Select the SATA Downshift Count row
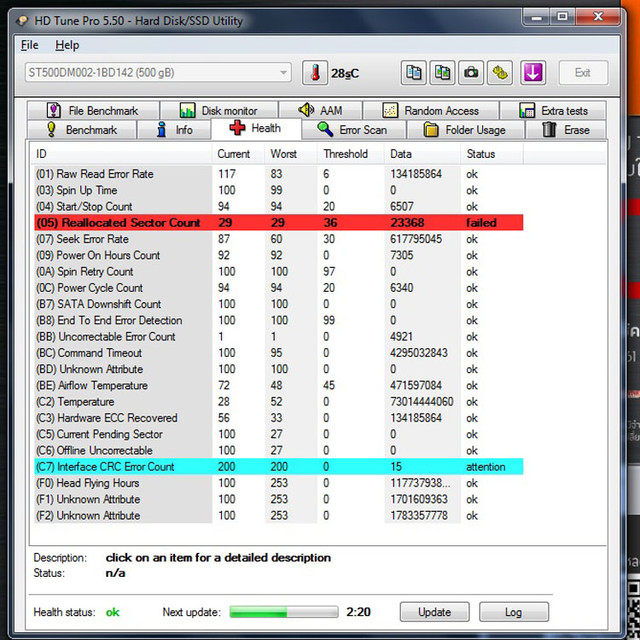 tap(279, 304)
